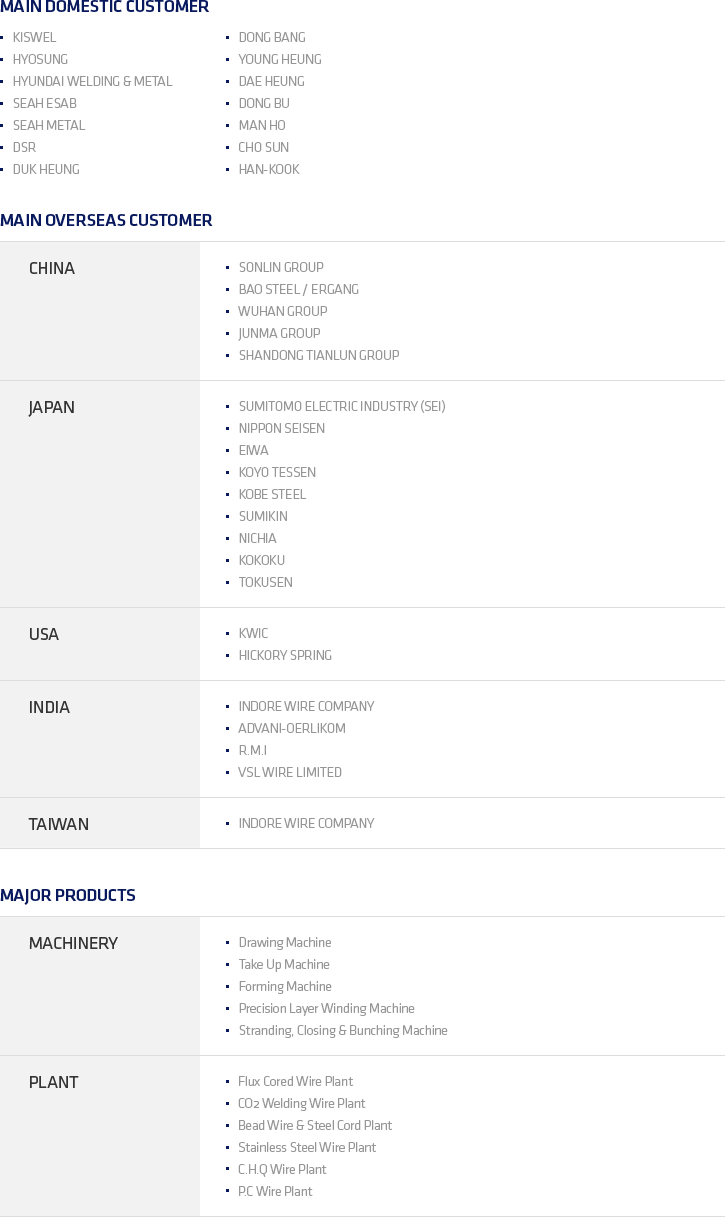Select Precision Layer Winding Machine item
Image resolution: width=725 pixels, height=1217 pixels.
326,1008
